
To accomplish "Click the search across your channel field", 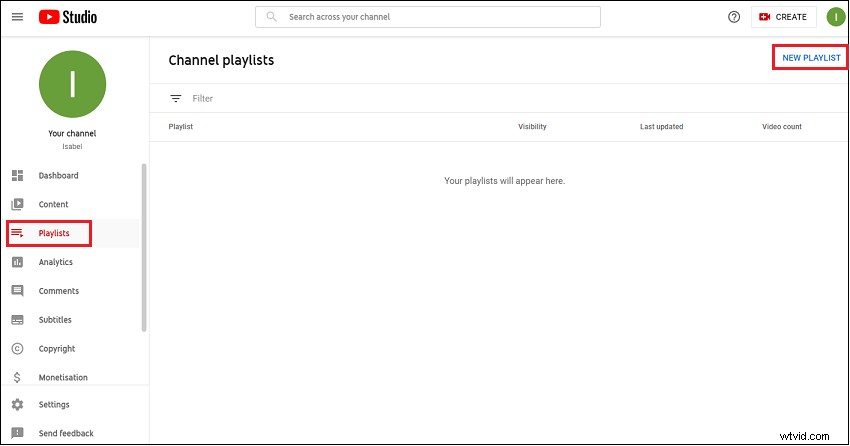I will point(428,17).
